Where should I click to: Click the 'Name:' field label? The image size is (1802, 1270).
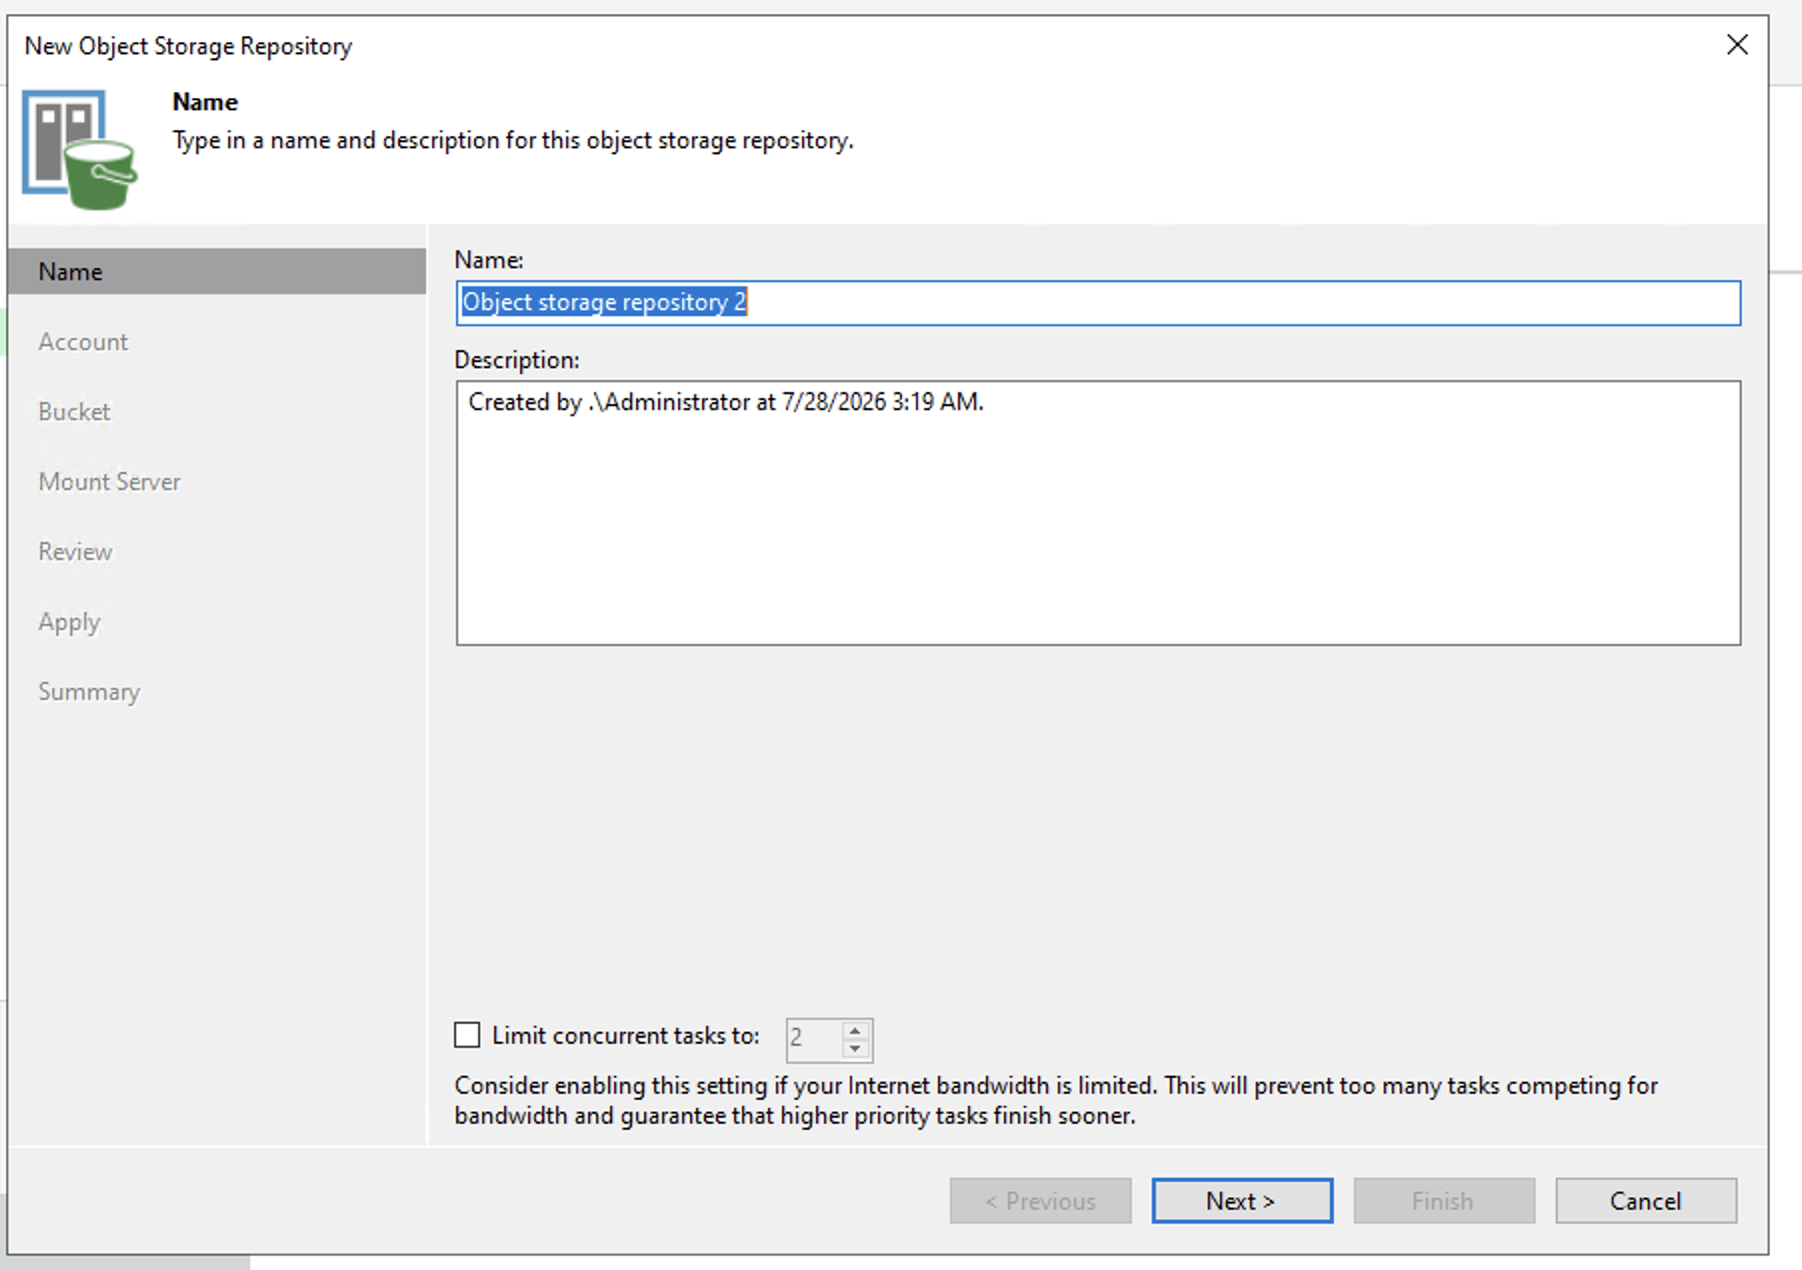pyautogui.click(x=489, y=260)
